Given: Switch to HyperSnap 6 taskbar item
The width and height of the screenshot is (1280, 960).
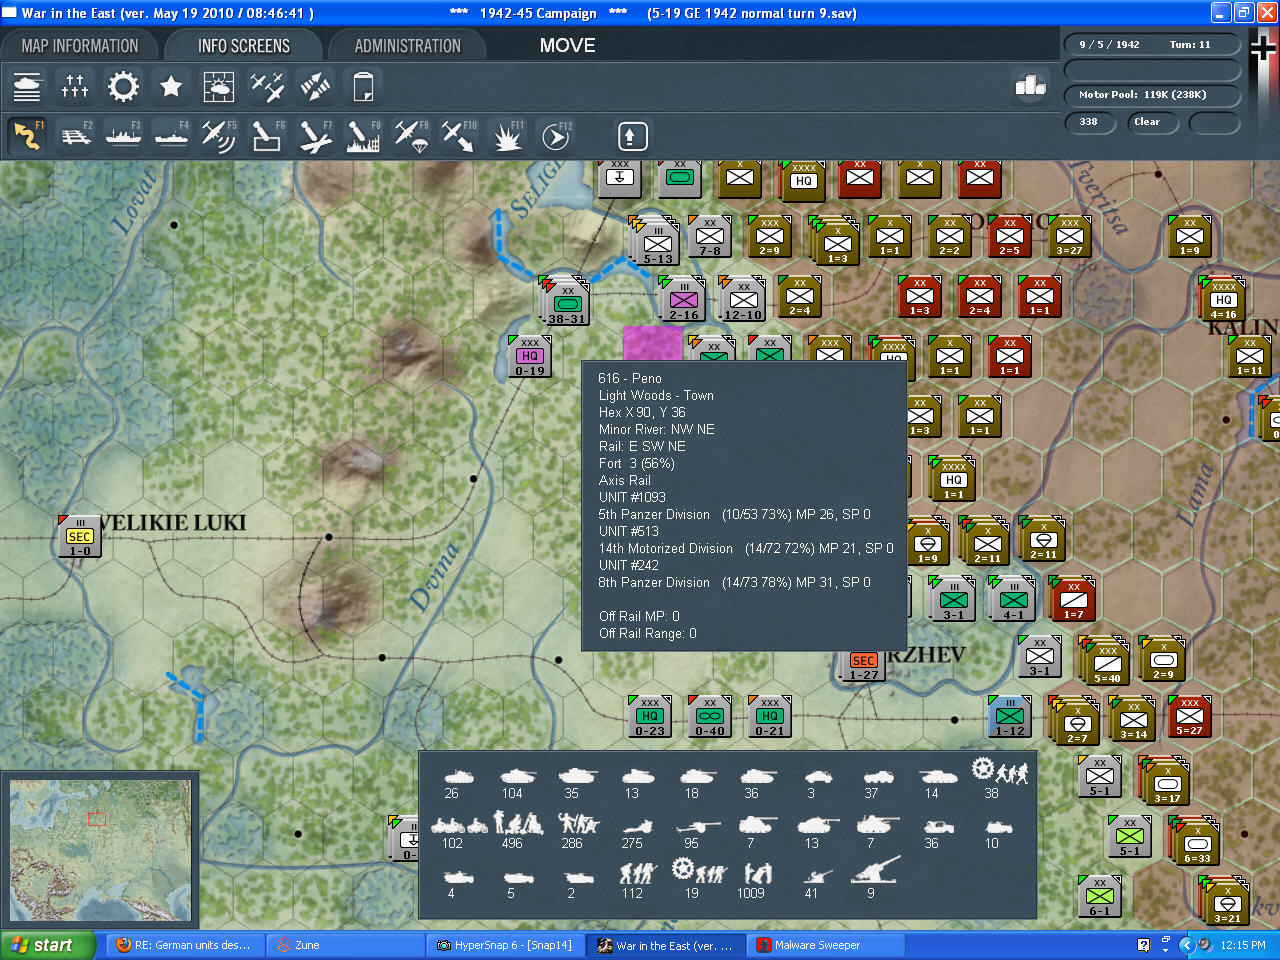Looking at the screenshot, I should pos(506,945).
